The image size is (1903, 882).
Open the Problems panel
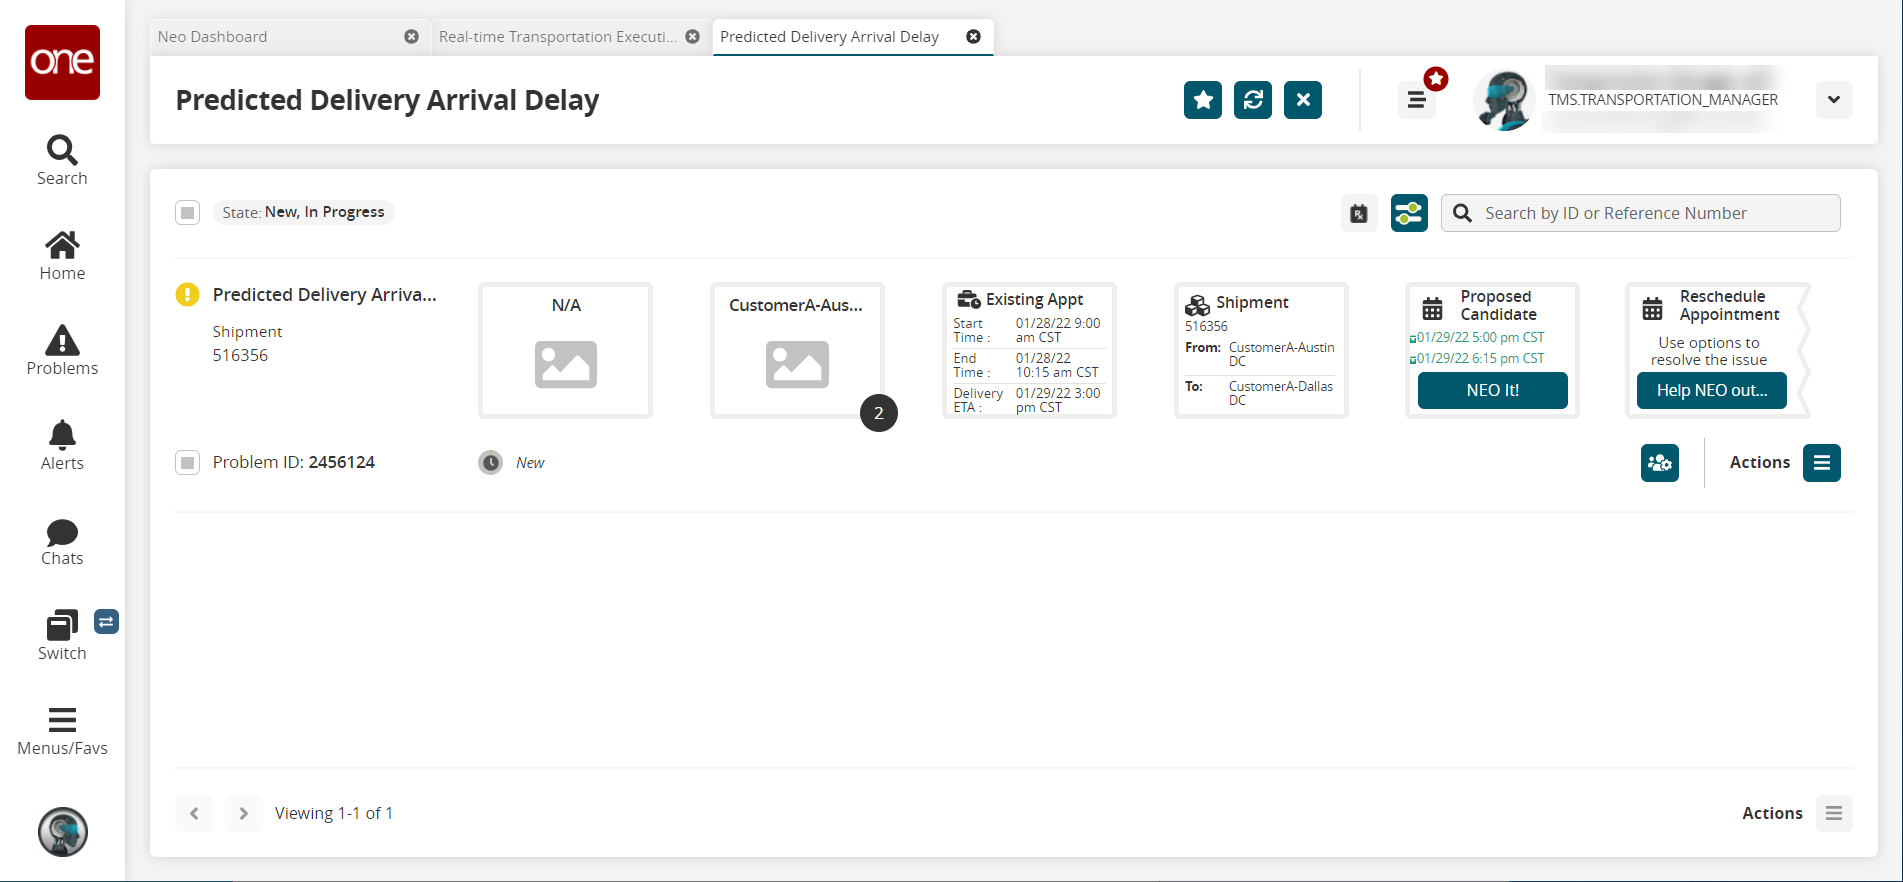[62, 351]
